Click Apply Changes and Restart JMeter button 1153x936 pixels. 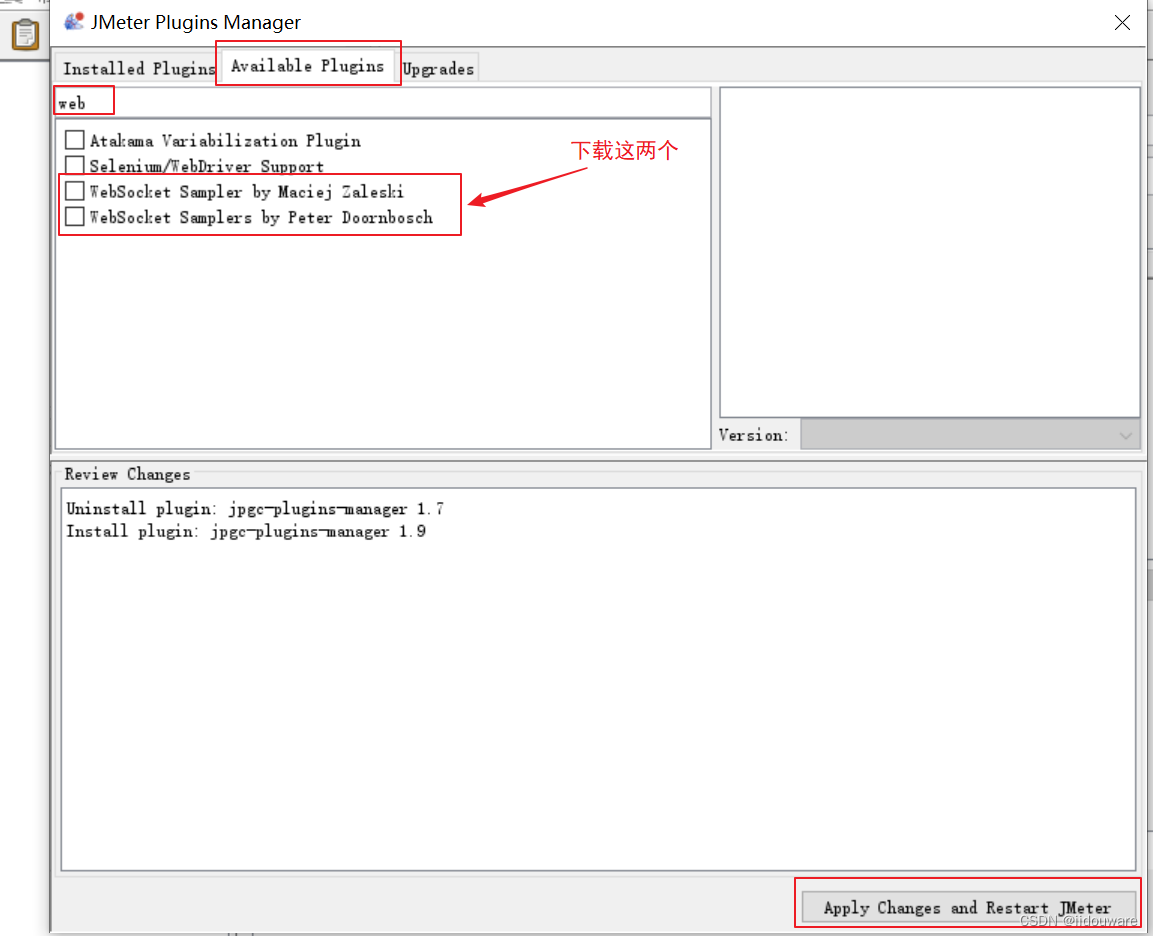tap(968, 907)
